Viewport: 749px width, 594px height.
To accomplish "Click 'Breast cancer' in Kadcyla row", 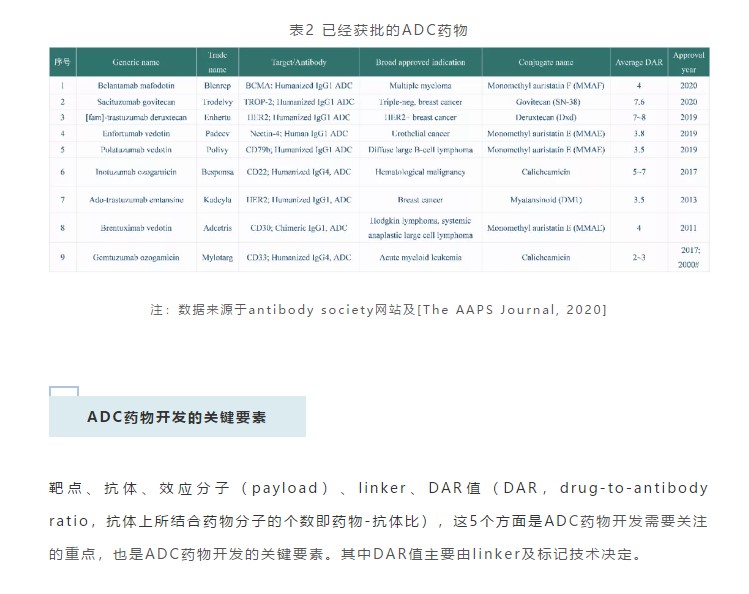I will pos(420,200).
